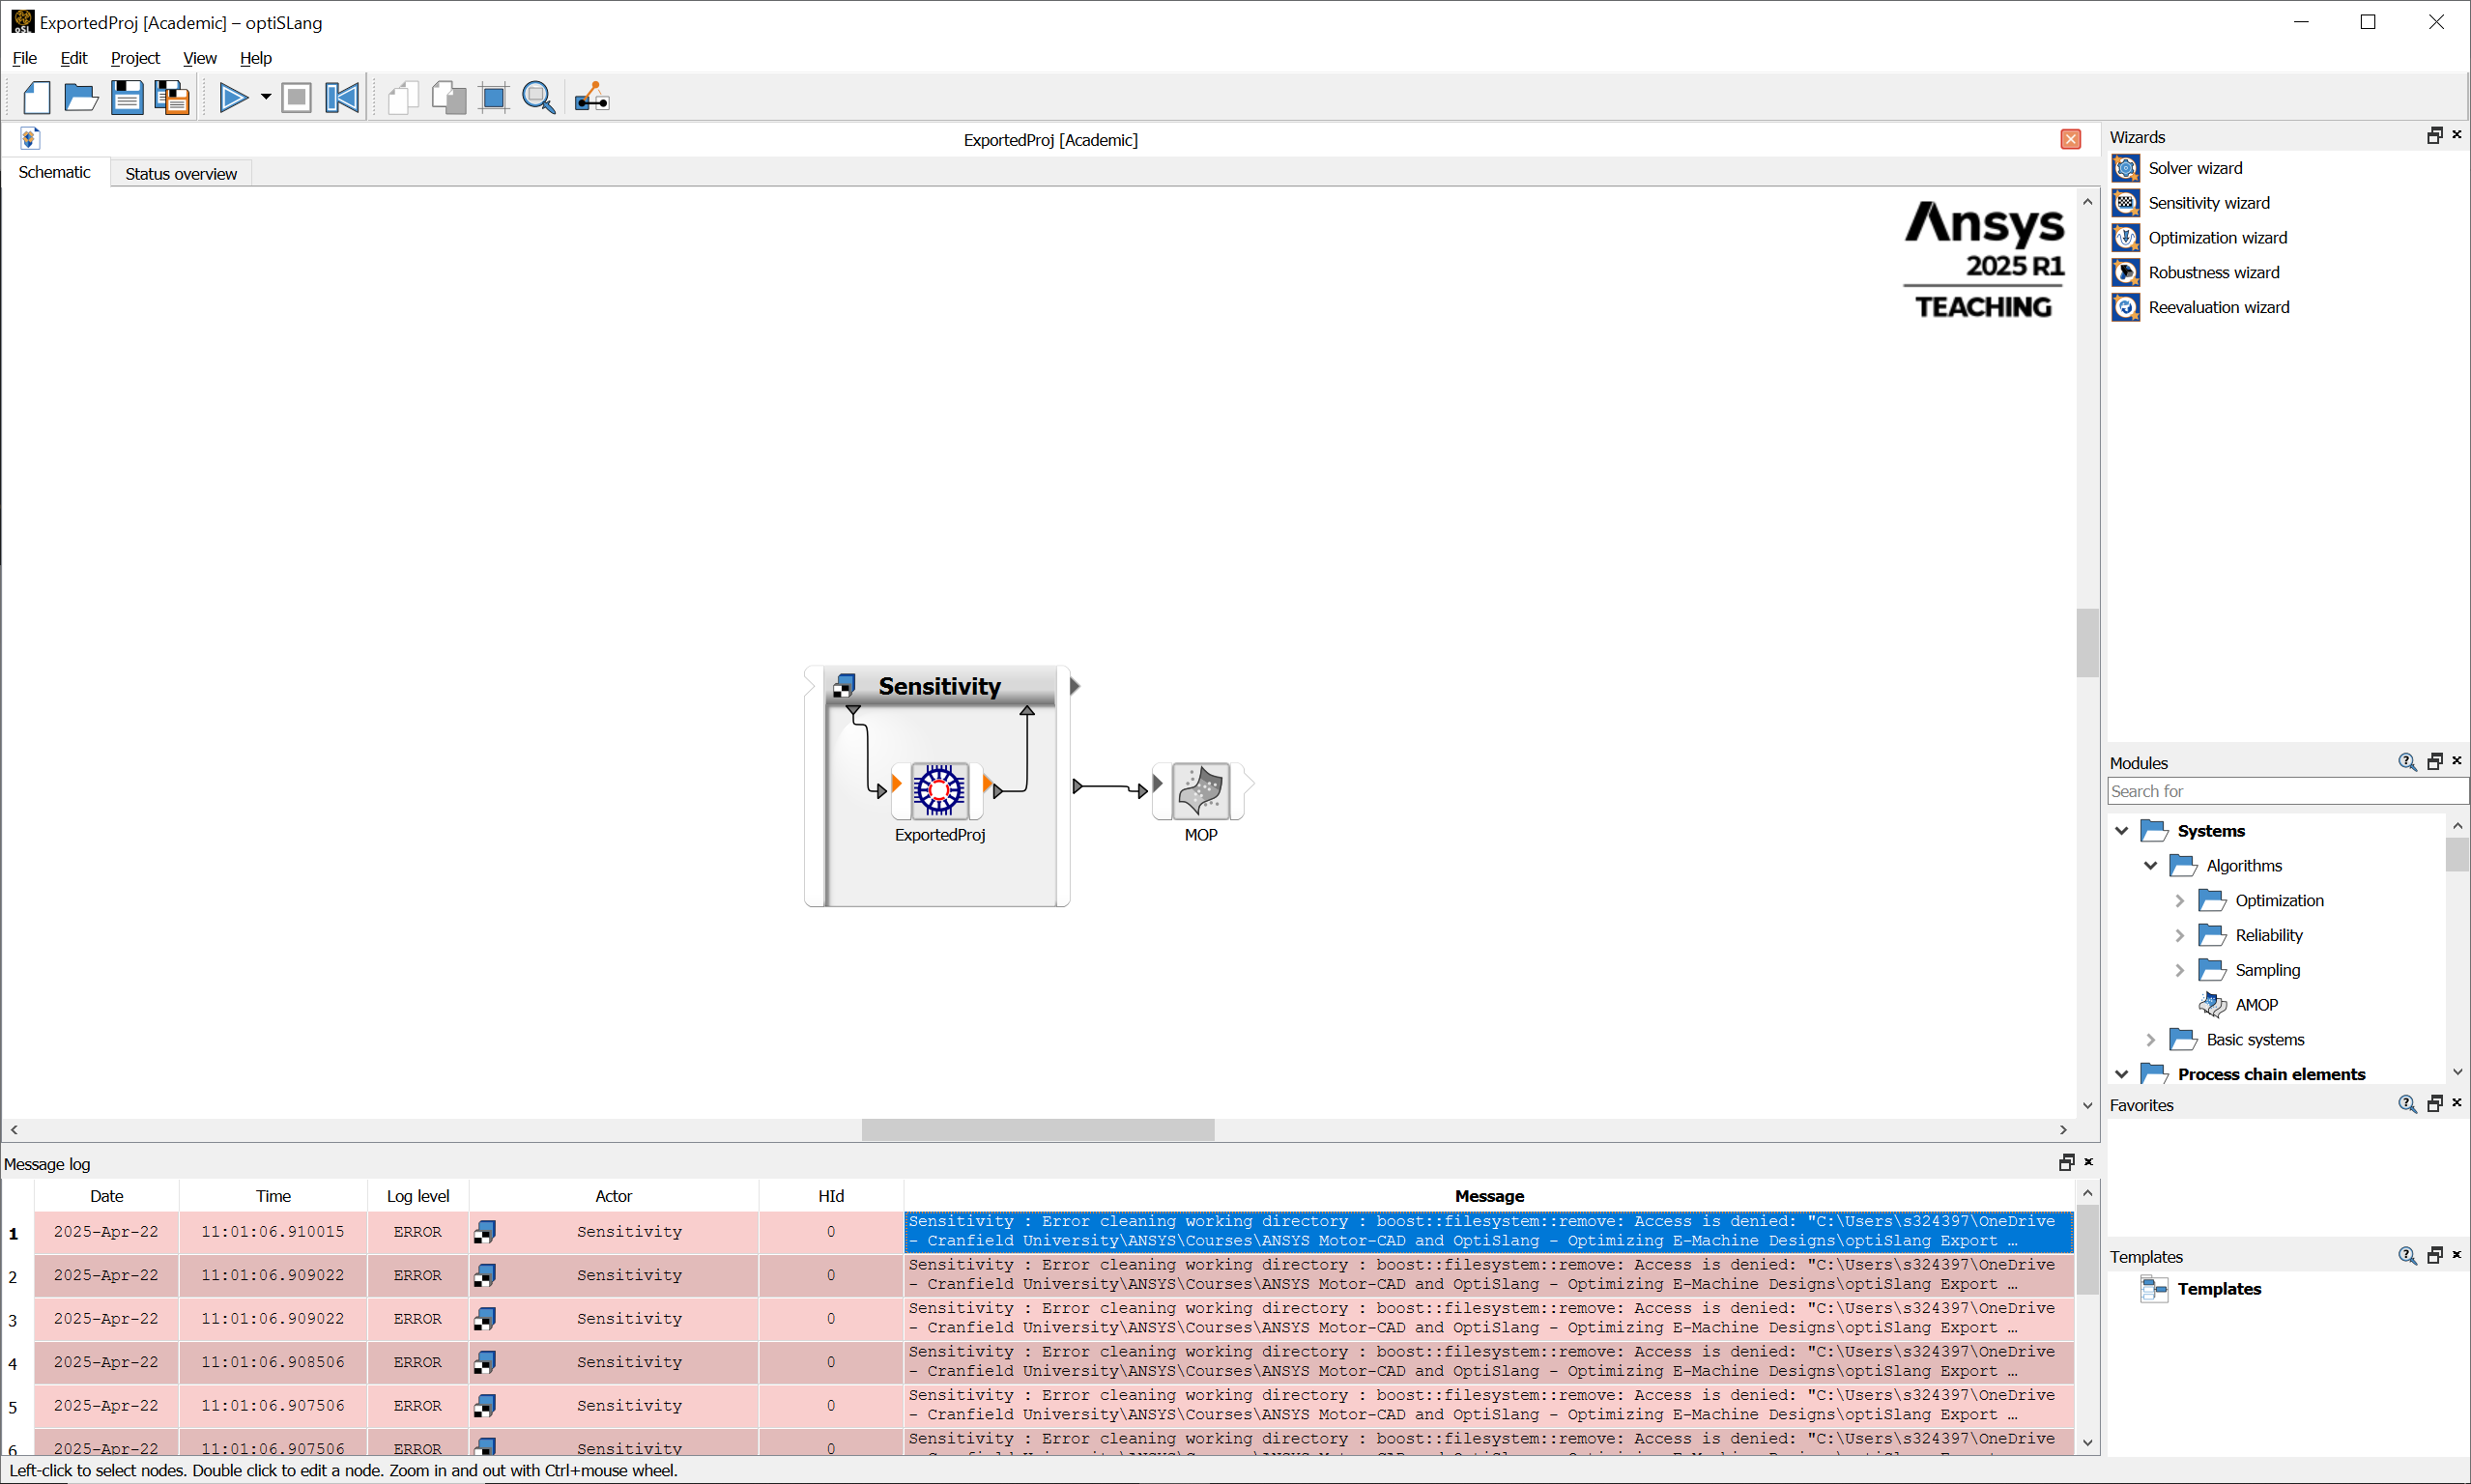Click the Sensitivity system output triangle
The width and height of the screenshot is (2471, 1484).
[1075, 686]
